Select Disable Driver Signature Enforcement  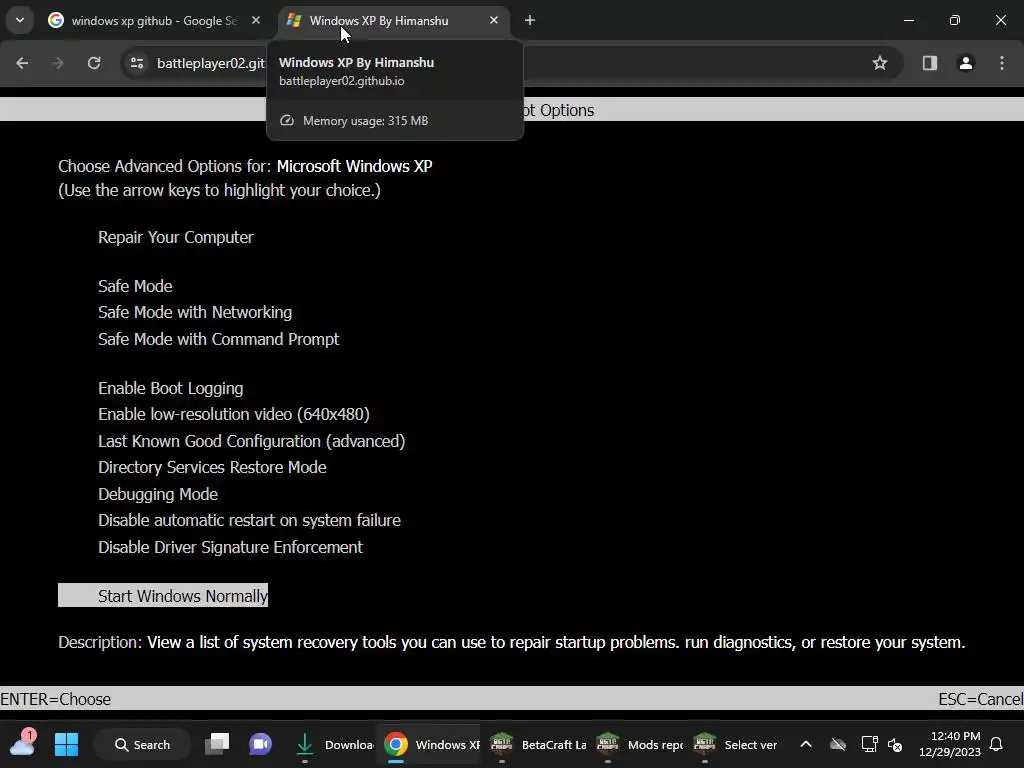coord(231,547)
